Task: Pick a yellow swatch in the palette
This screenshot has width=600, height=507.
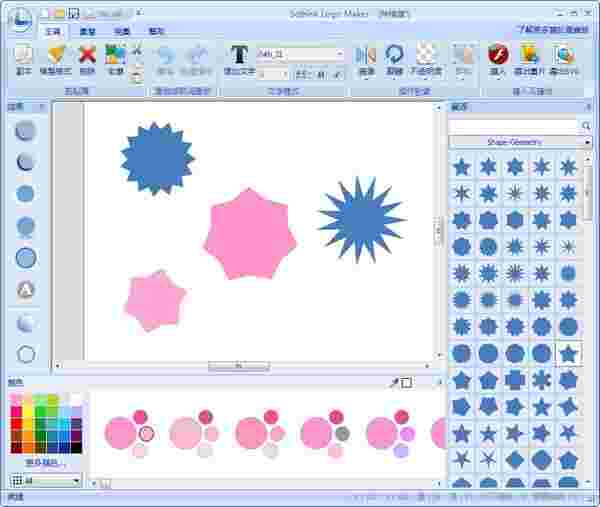Action: 28,412
